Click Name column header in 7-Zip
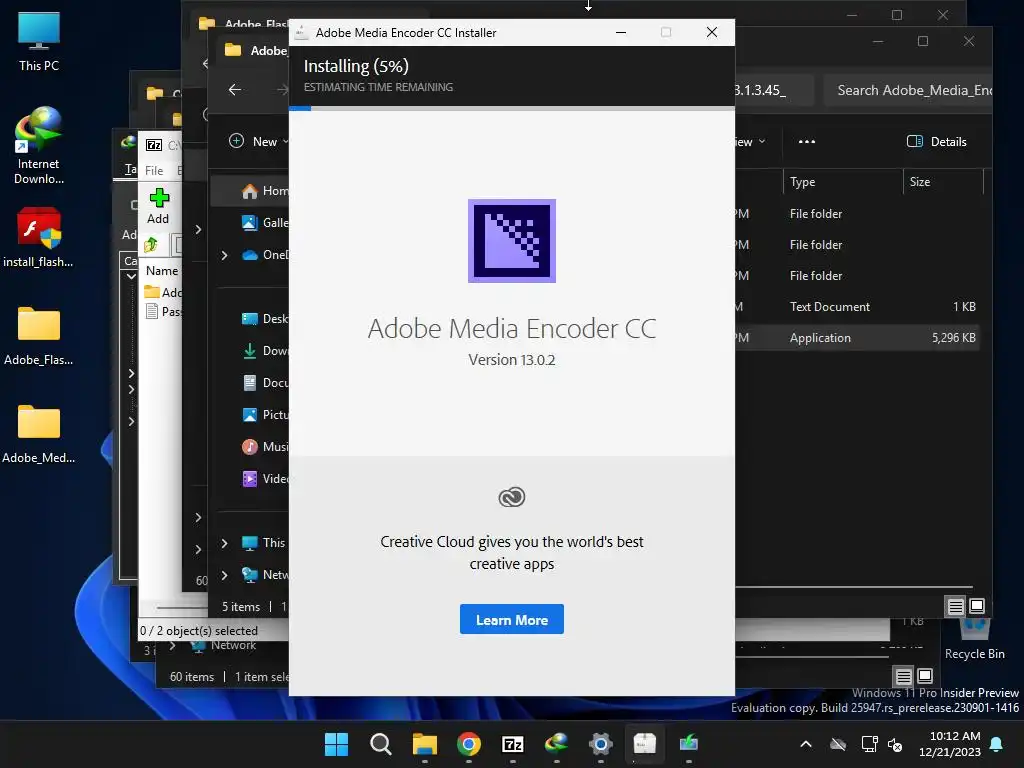 (x=161, y=270)
